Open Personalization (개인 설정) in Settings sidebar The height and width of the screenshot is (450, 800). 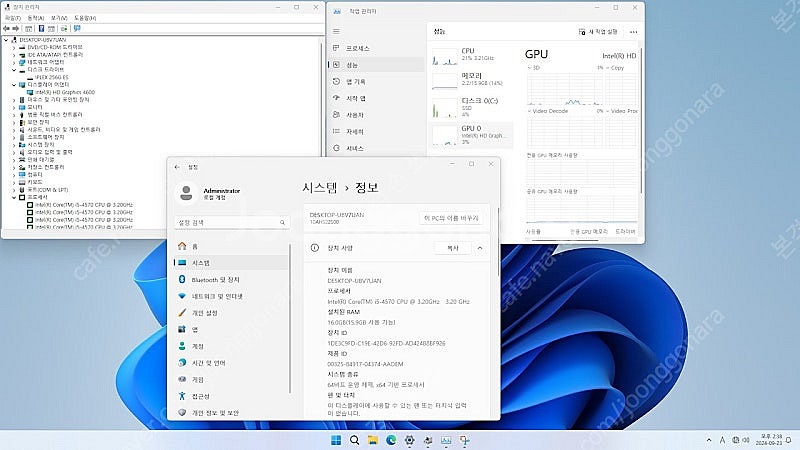pyautogui.click(x=232, y=313)
